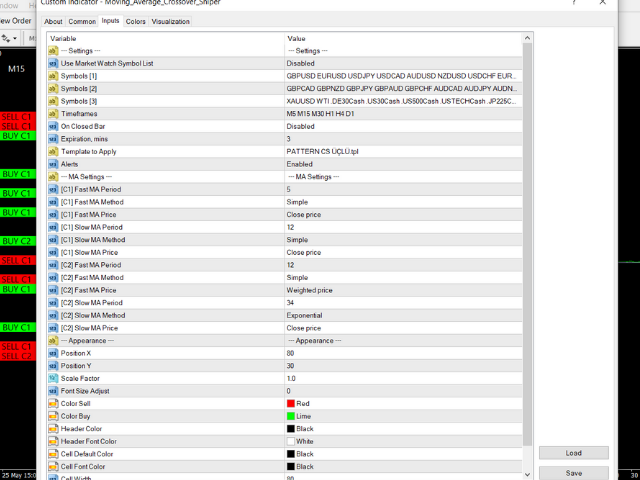Click the BUY C2 cell in background chart
The height and width of the screenshot is (480, 640).
click(x=16, y=241)
